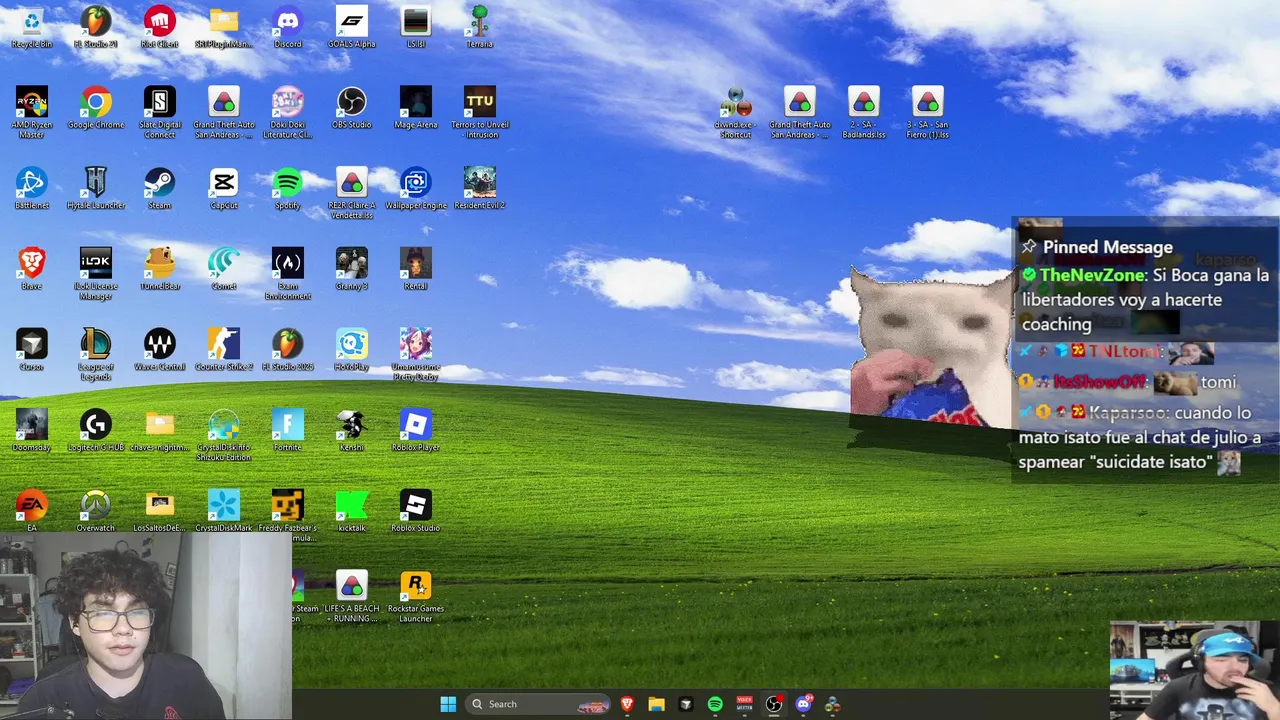This screenshot has height=720, width=1280.
Task: Open the Overwatch shortcut
Action: pos(96,511)
